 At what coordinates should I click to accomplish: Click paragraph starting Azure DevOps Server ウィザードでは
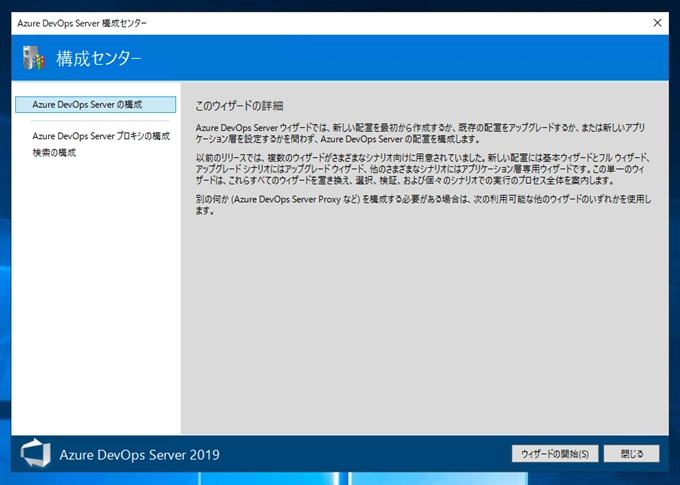click(420, 134)
